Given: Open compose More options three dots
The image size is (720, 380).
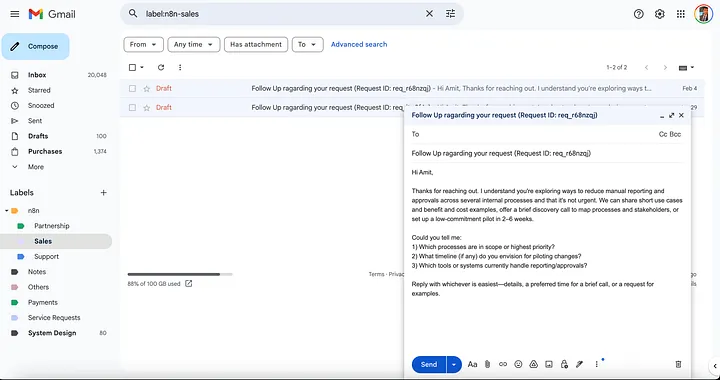Looking at the screenshot, I should 596,364.
